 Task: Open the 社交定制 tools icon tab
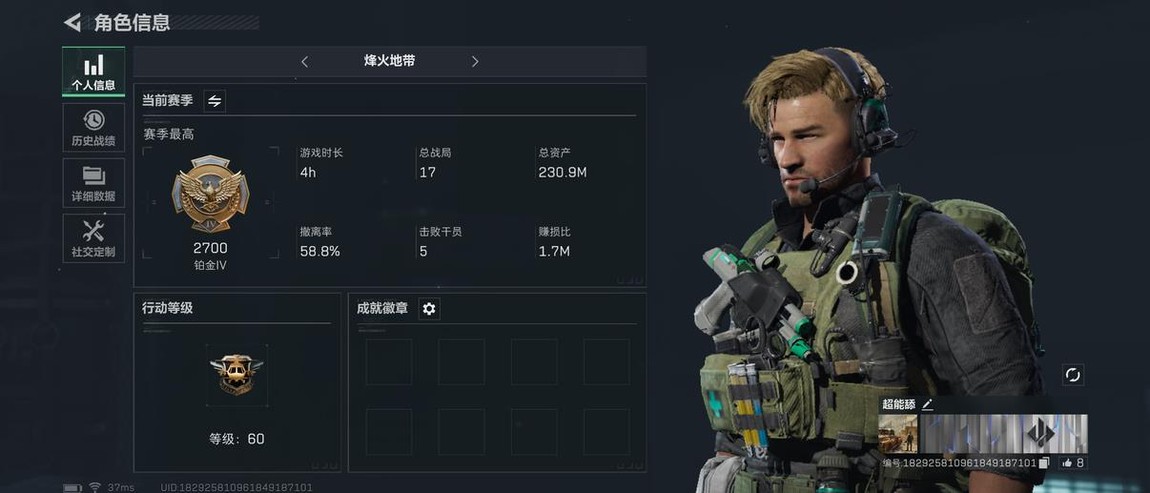pos(93,238)
